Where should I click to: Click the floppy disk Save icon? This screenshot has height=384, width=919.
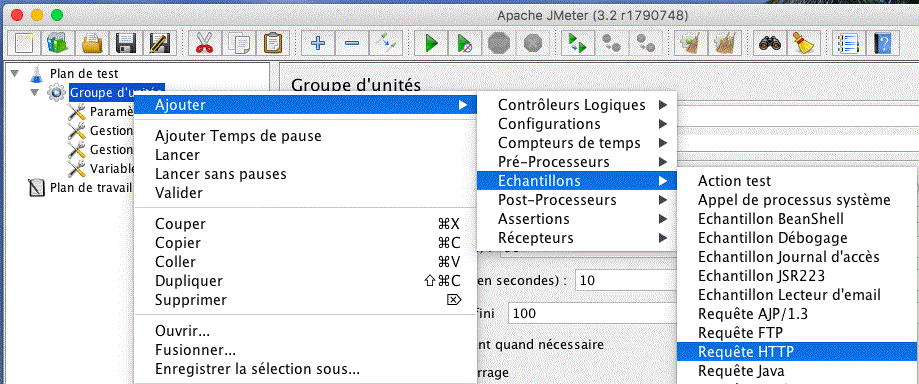(125, 43)
